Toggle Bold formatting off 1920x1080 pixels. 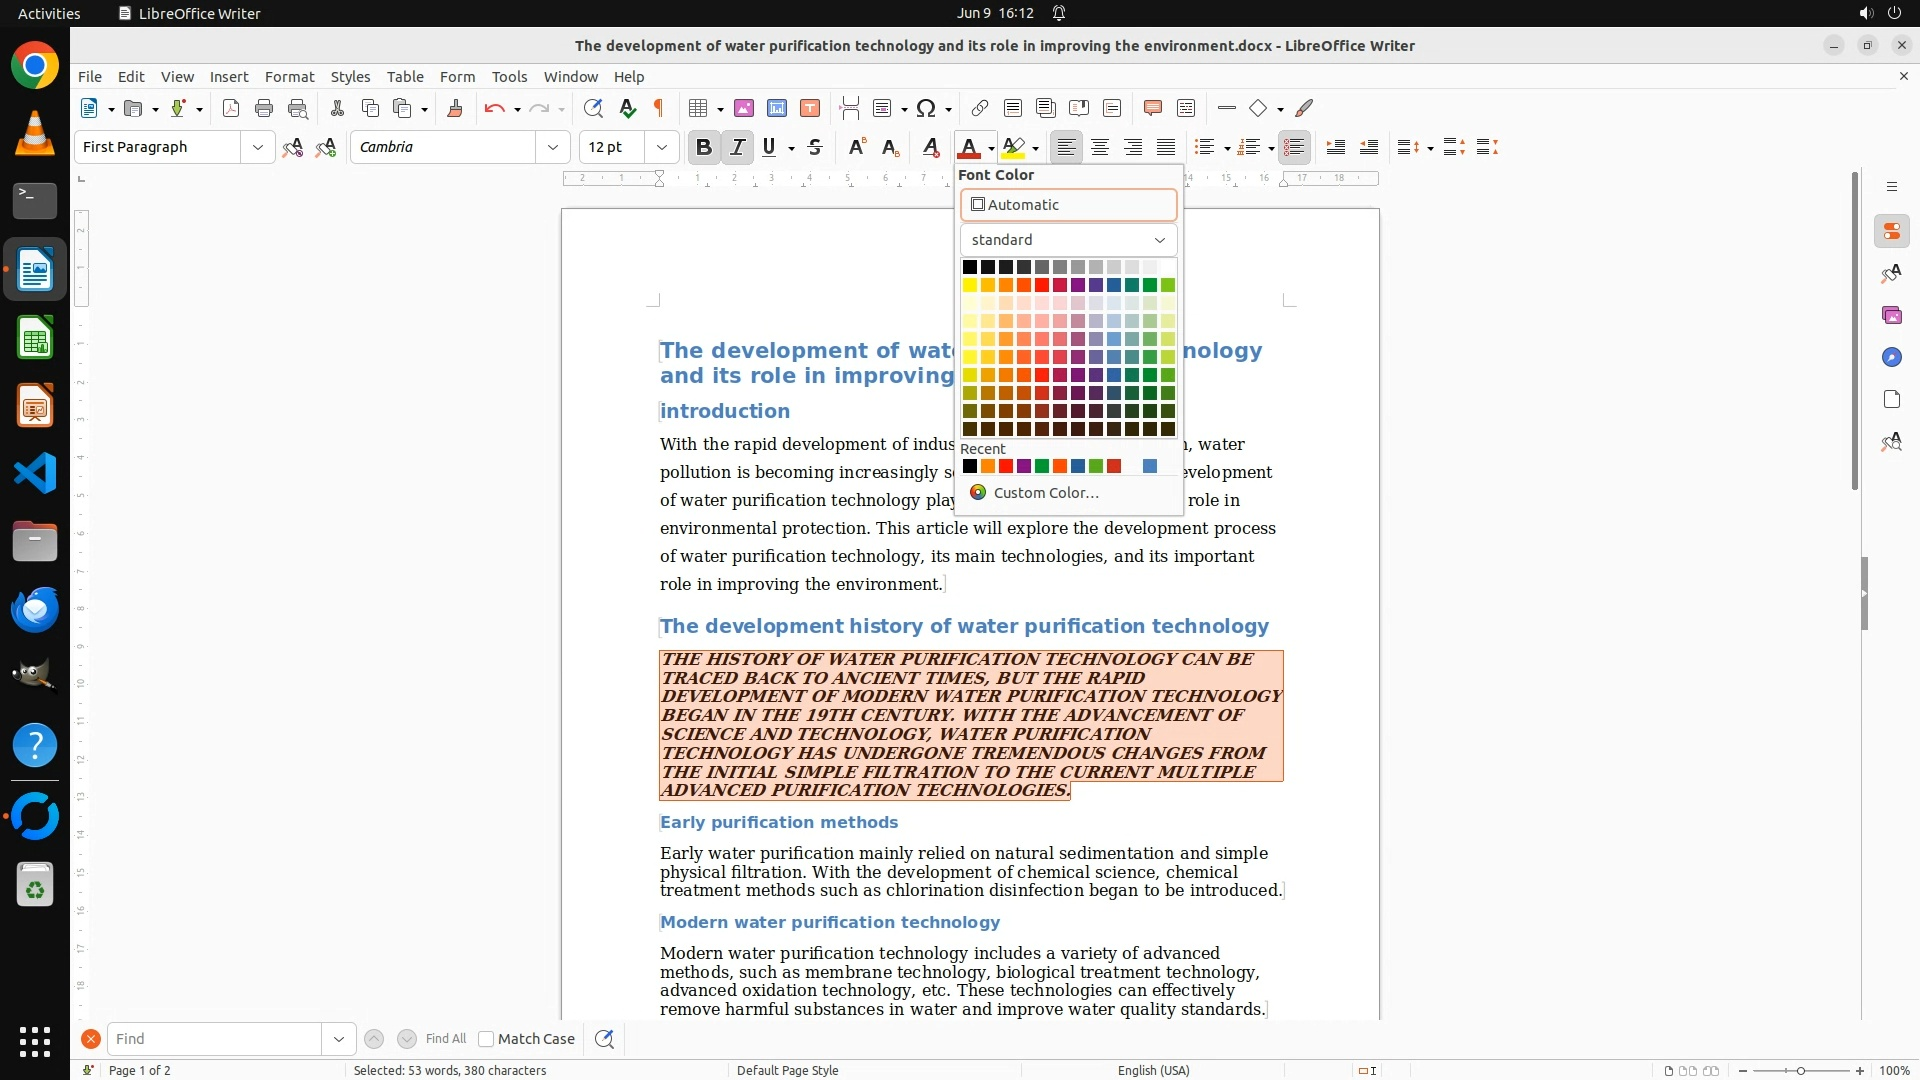point(704,147)
